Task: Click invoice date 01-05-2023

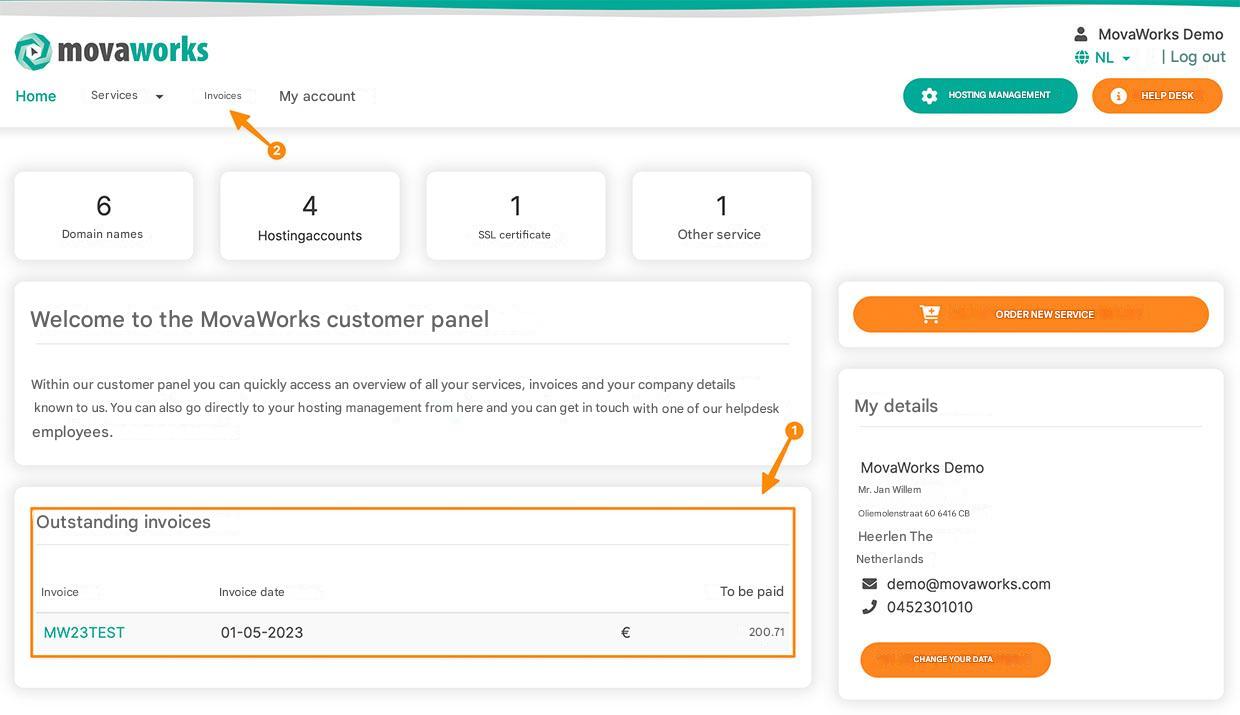Action: [x=262, y=632]
